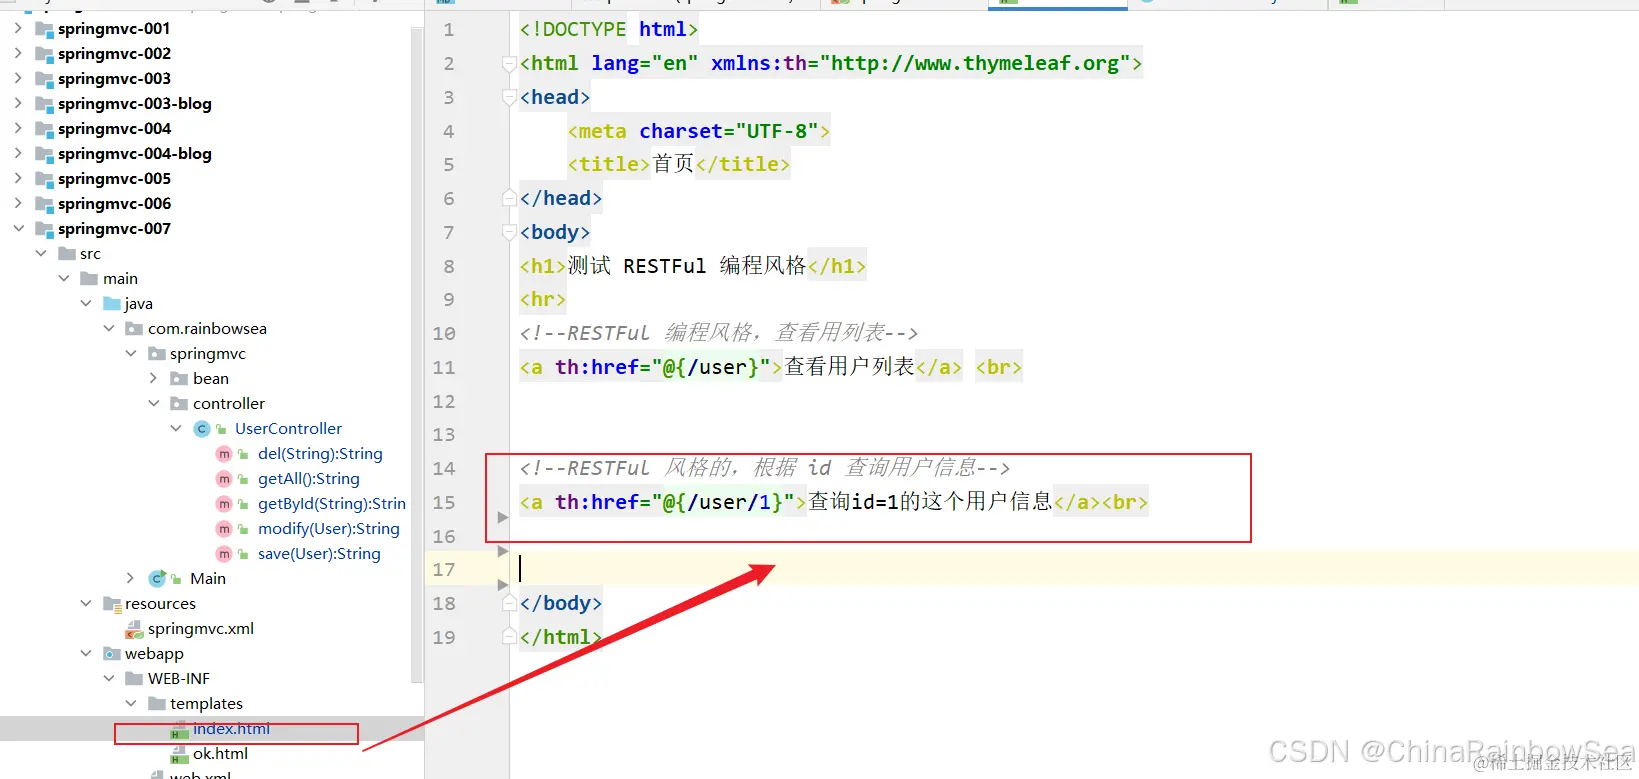
Task: Expand the springmvc-001 module
Action: tap(18, 28)
